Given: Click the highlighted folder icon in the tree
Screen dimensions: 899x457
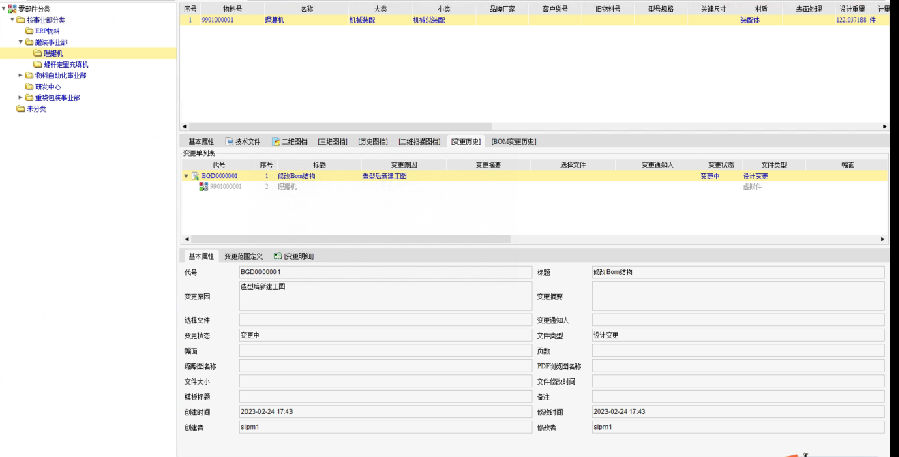Looking at the screenshot, I should [38, 53].
